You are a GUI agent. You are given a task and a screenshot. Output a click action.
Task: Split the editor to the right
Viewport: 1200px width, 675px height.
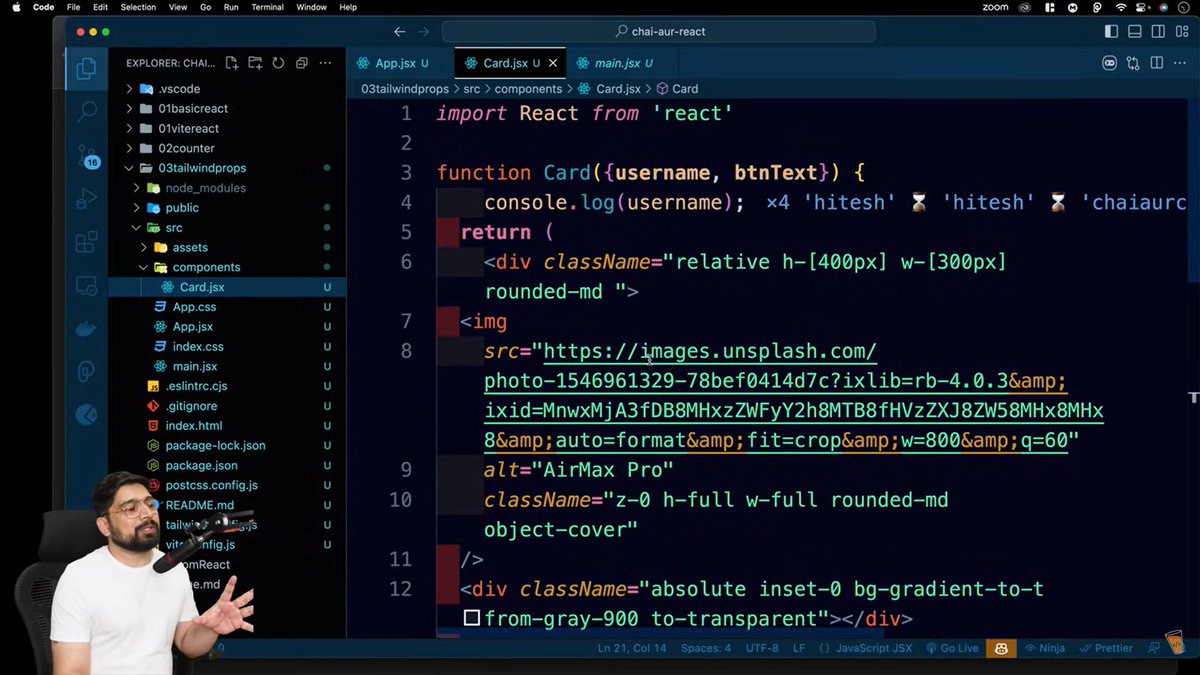pos(1156,63)
